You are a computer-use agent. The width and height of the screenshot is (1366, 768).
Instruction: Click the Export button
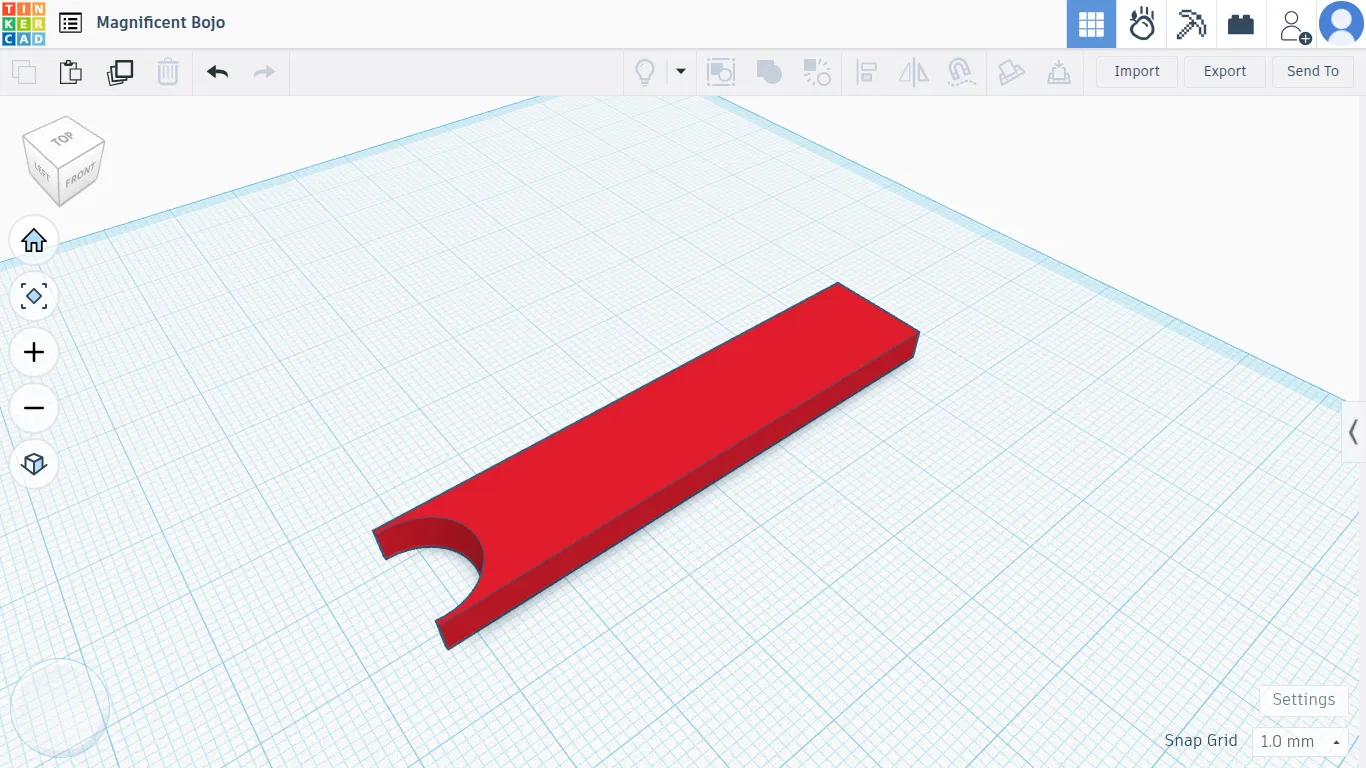click(x=1225, y=71)
